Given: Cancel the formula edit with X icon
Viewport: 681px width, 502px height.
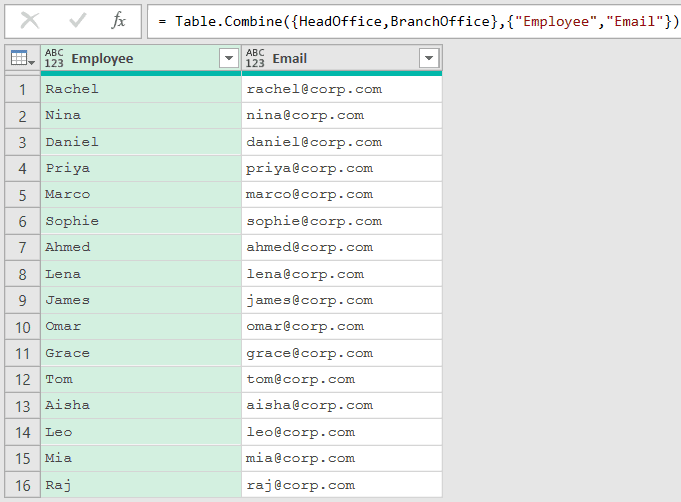Looking at the screenshot, I should coord(30,20).
